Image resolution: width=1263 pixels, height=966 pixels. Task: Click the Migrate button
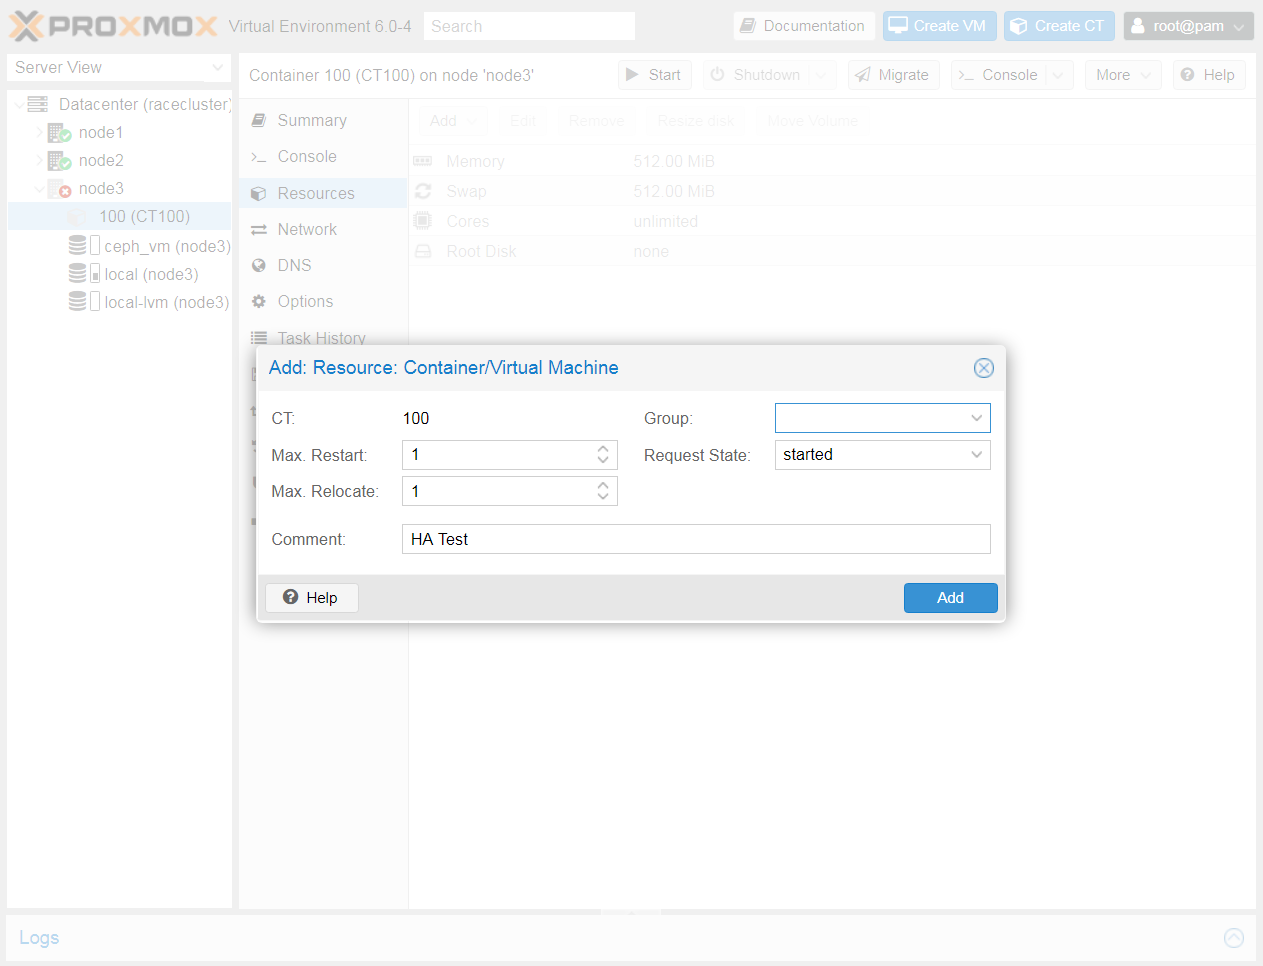[x=893, y=75]
